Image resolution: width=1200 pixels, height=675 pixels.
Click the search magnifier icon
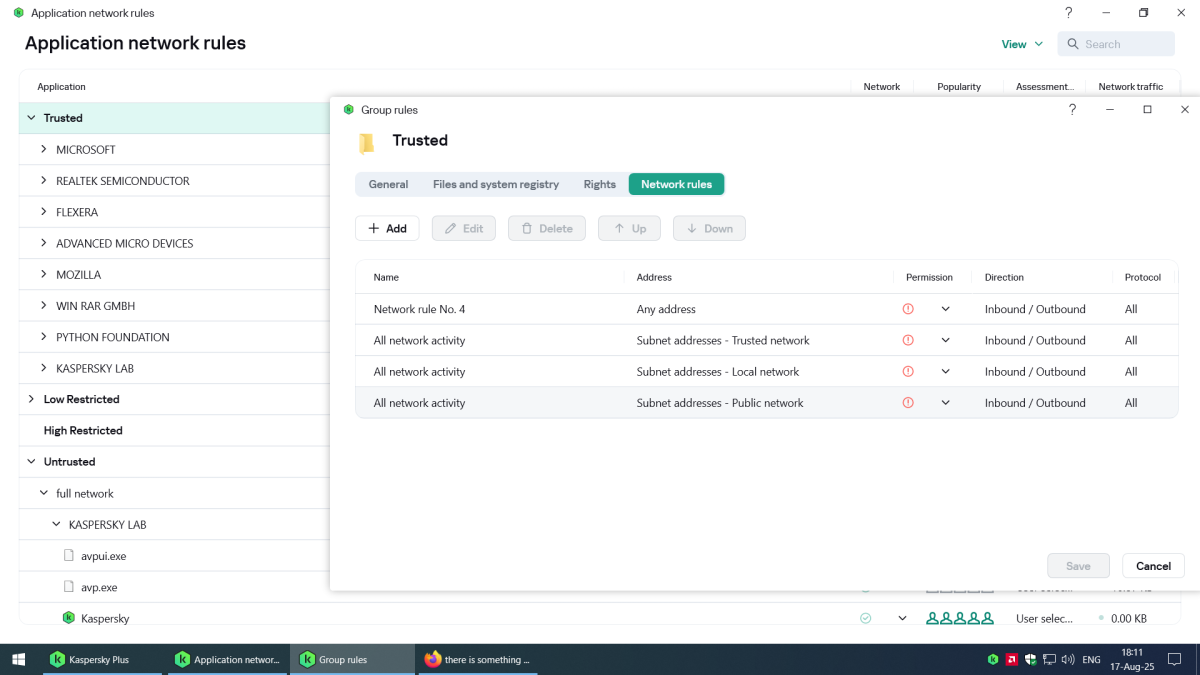pos(1073,44)
